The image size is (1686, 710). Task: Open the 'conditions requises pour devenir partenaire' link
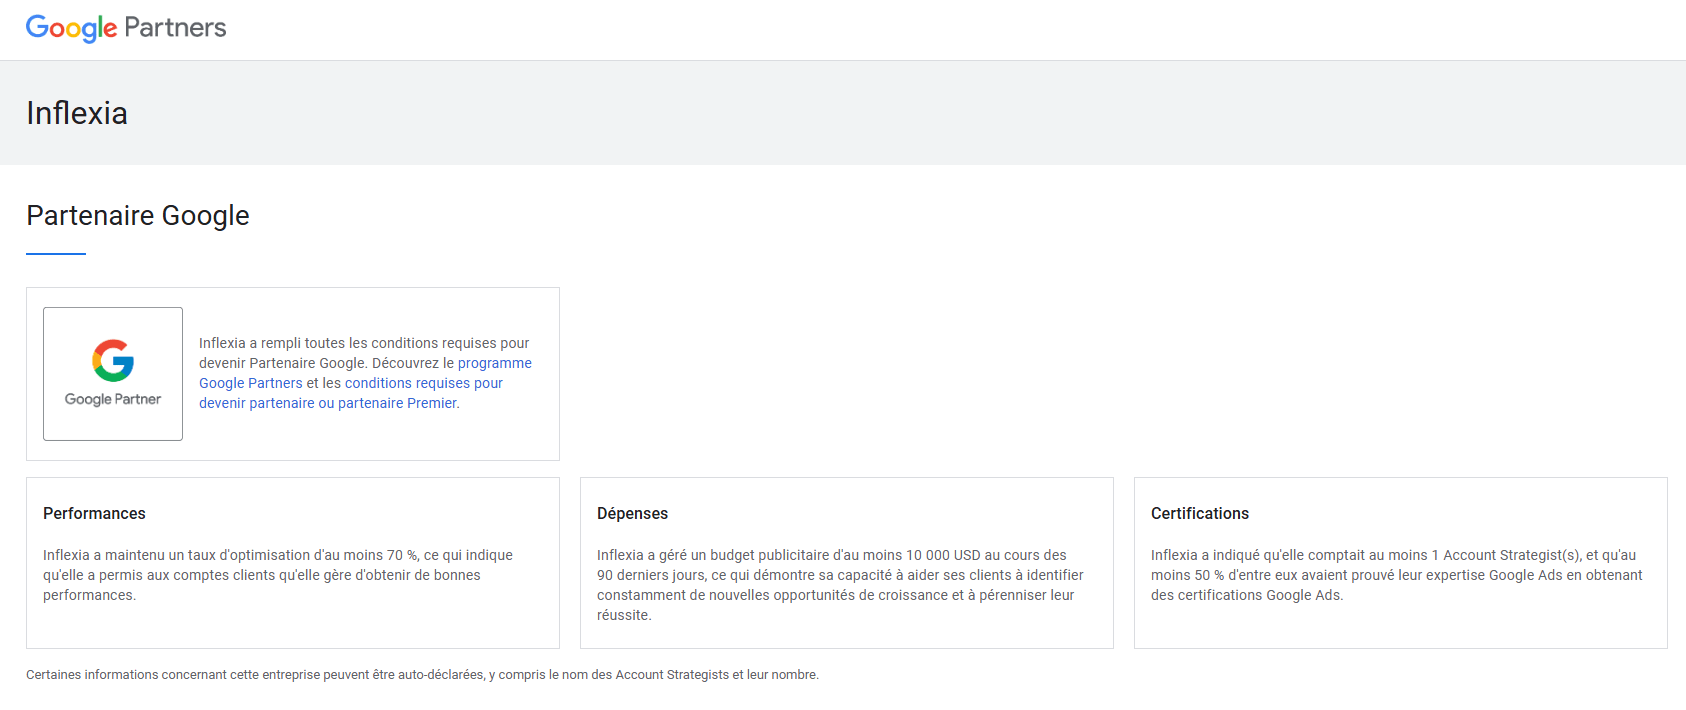pos(423,383)
